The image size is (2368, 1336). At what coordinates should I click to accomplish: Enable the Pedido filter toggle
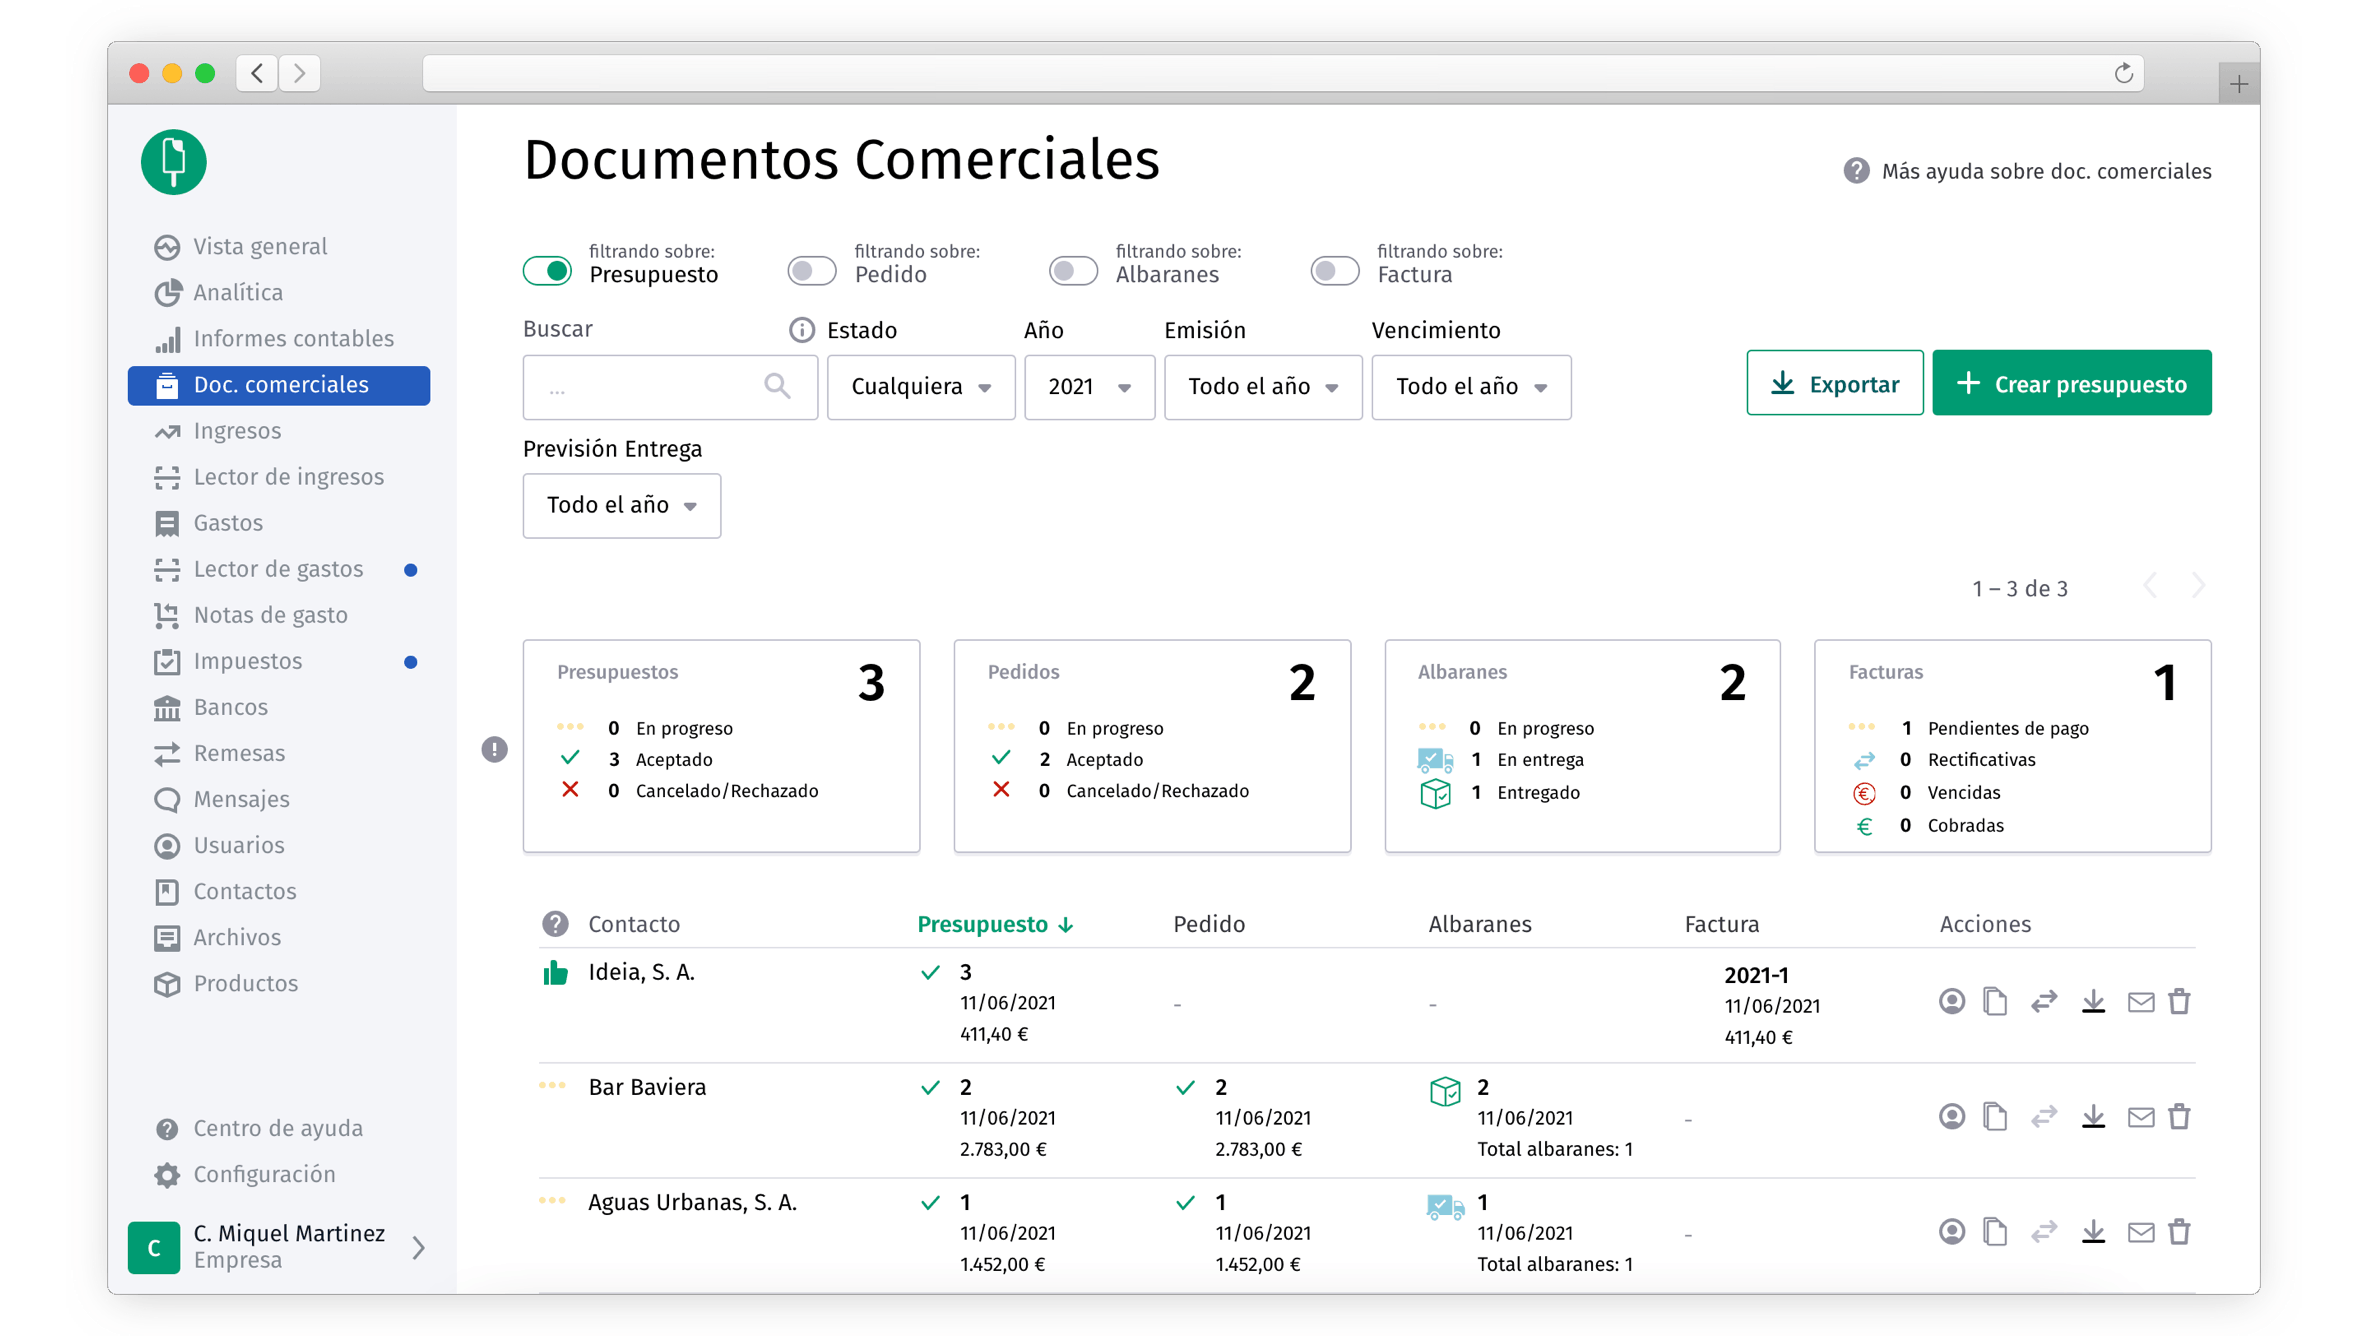coord(811,271)
